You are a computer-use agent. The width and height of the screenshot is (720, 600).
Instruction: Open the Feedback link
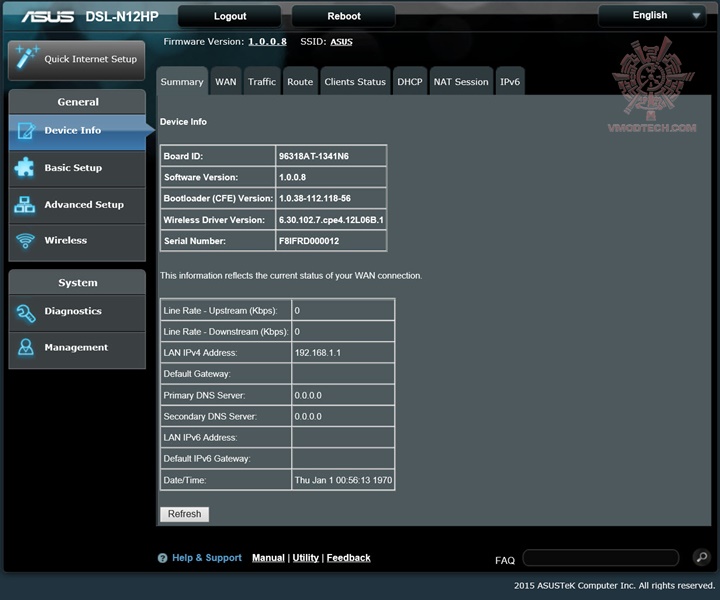(x=349, y=558)
